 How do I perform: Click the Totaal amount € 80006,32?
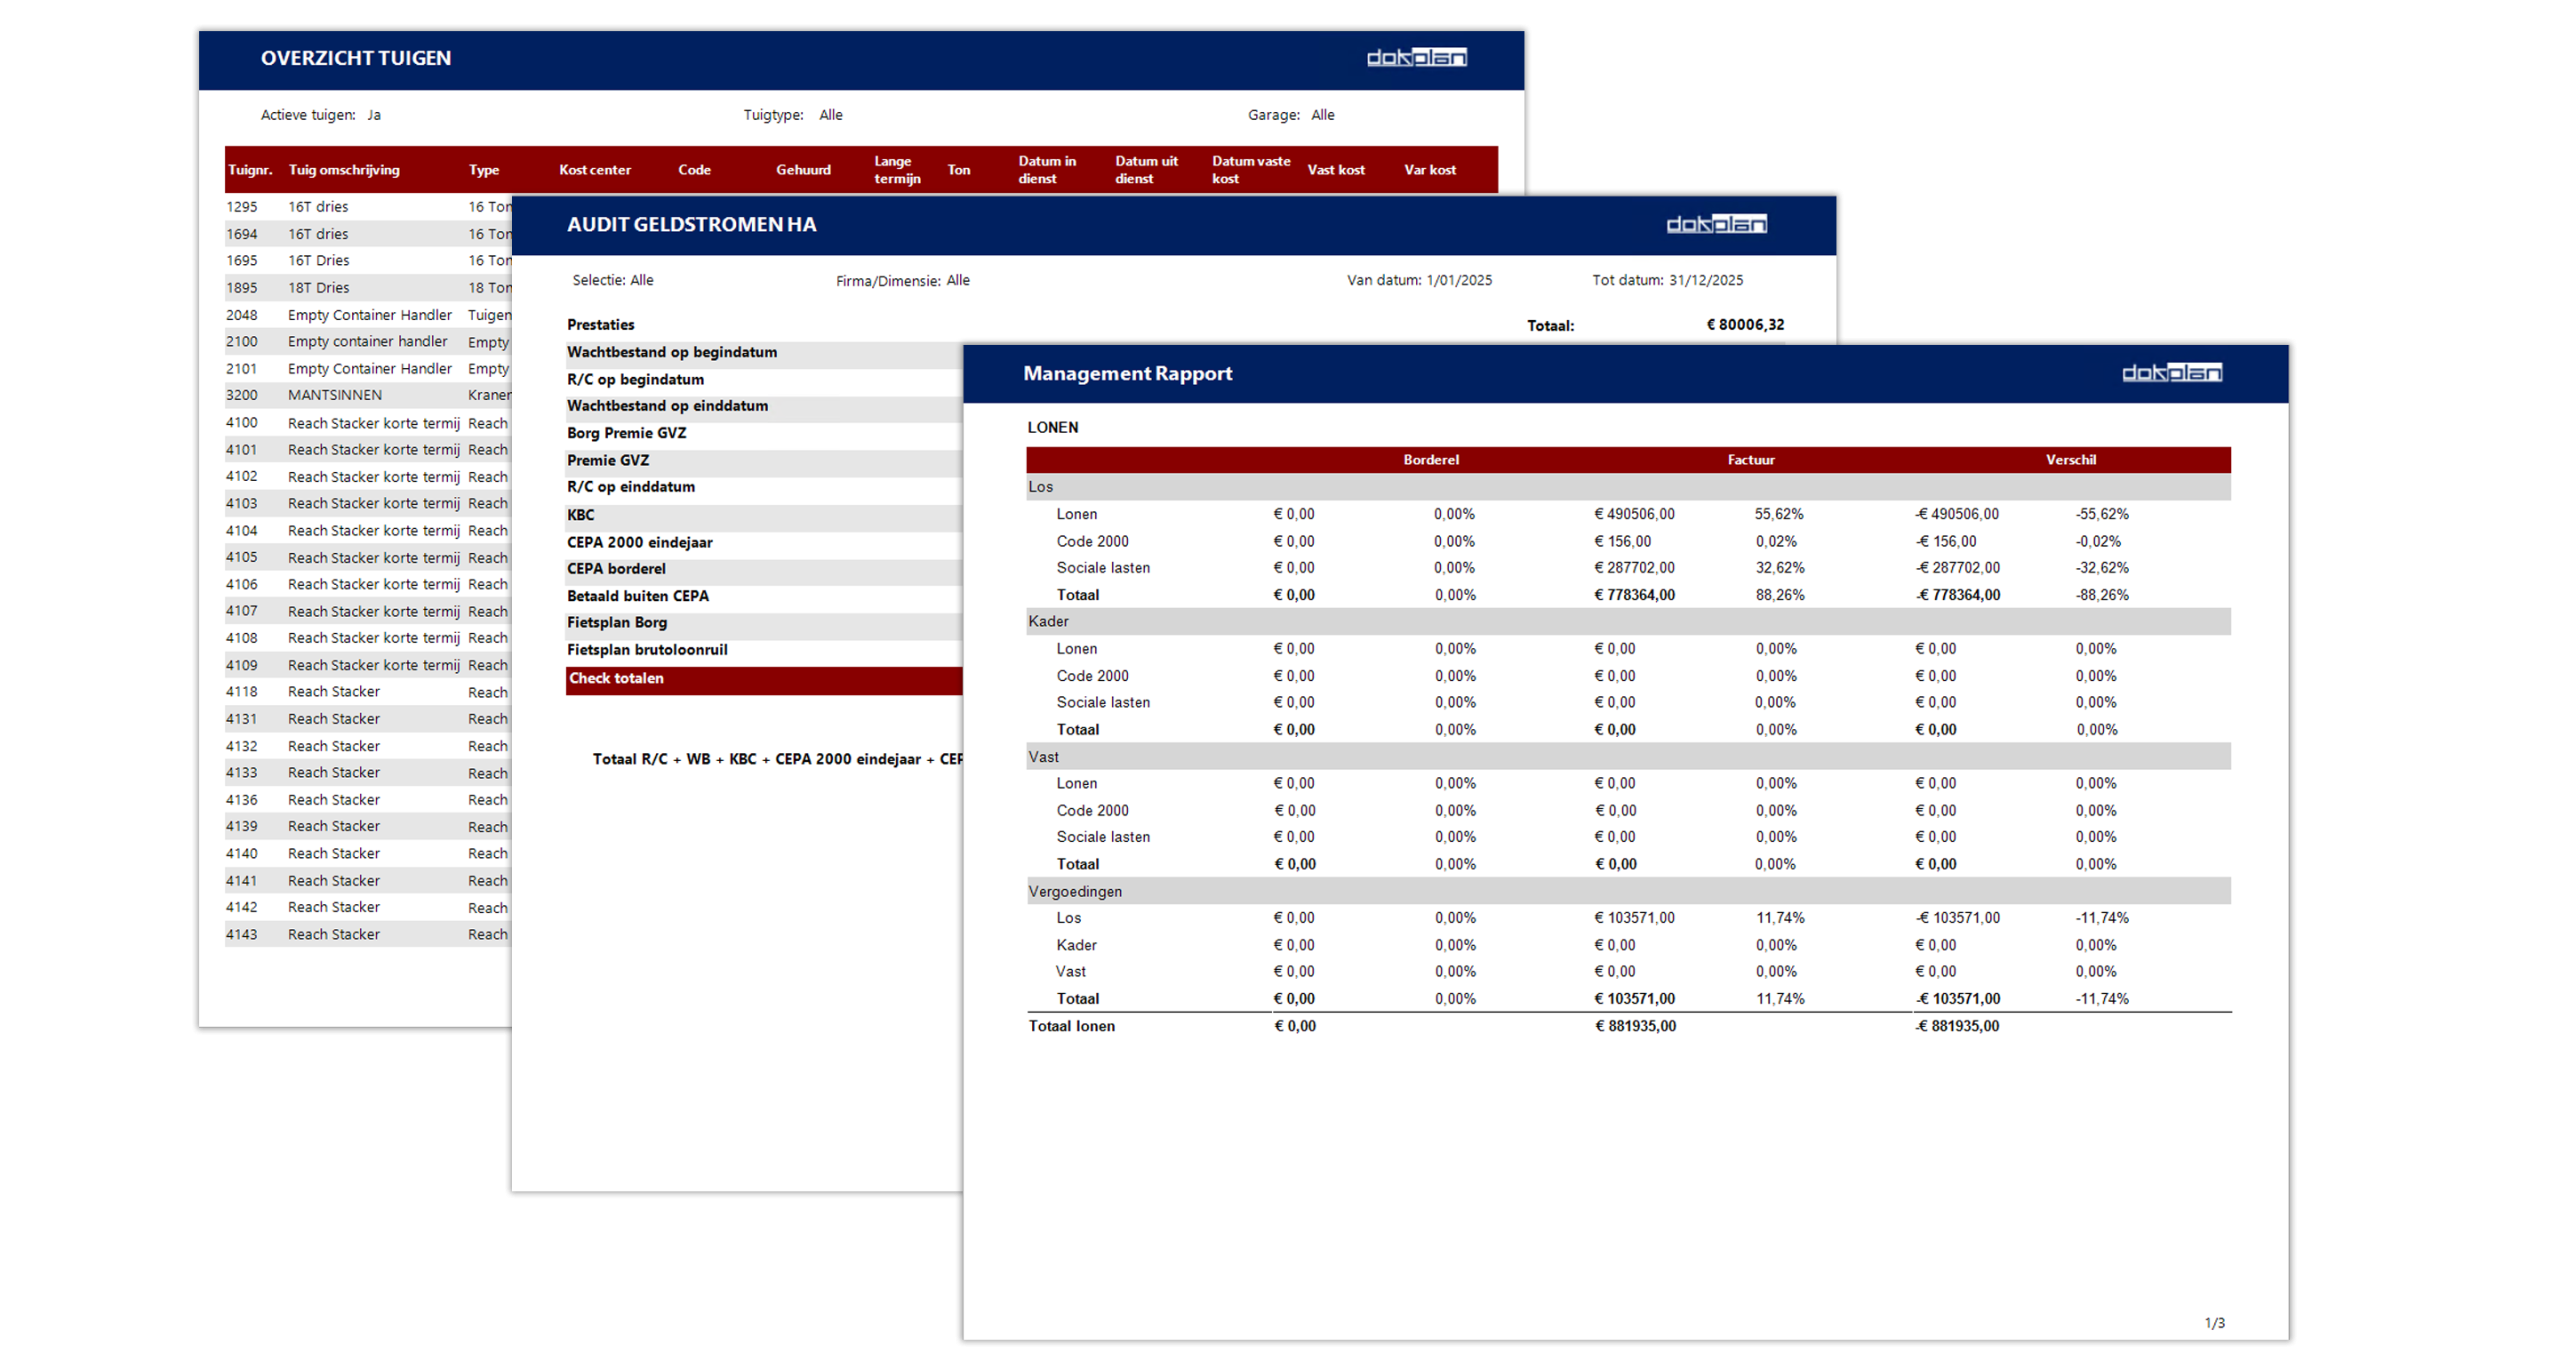coord(1745,325)
